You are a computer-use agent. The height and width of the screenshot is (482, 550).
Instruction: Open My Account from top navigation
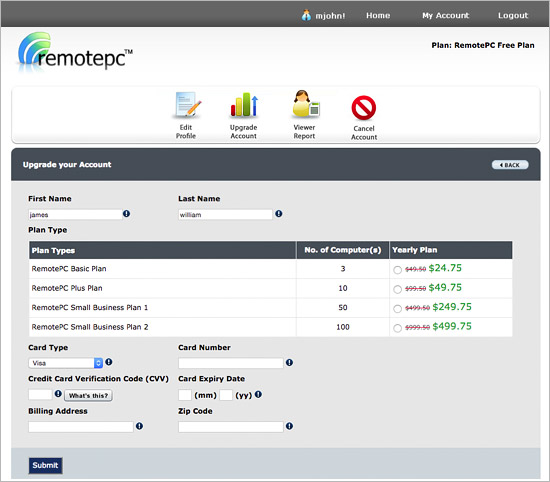tap(445, 15)
